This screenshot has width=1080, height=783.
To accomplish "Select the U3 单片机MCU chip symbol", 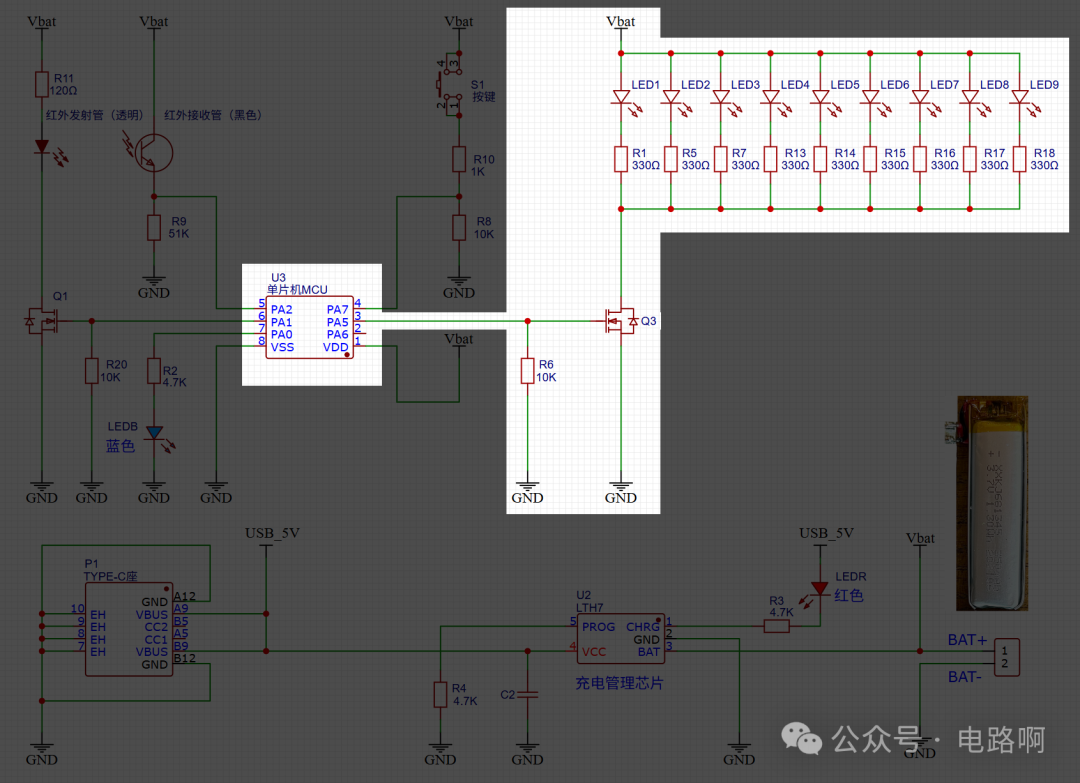I will [x=310, y=325].
